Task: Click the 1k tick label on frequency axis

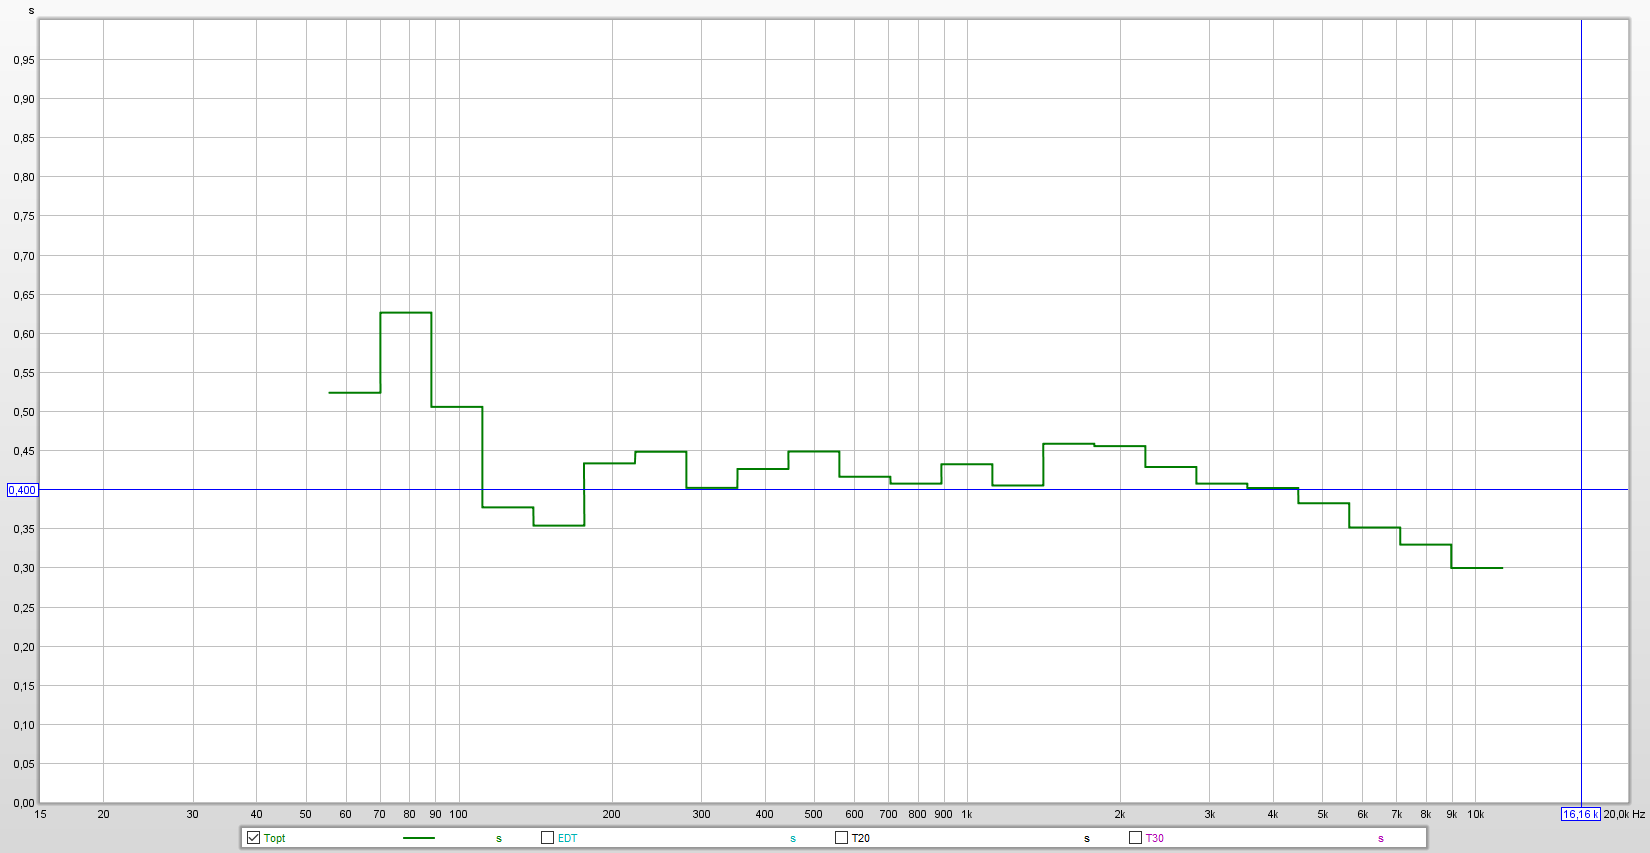Action: pyautogui.click(x=967, y=814)
